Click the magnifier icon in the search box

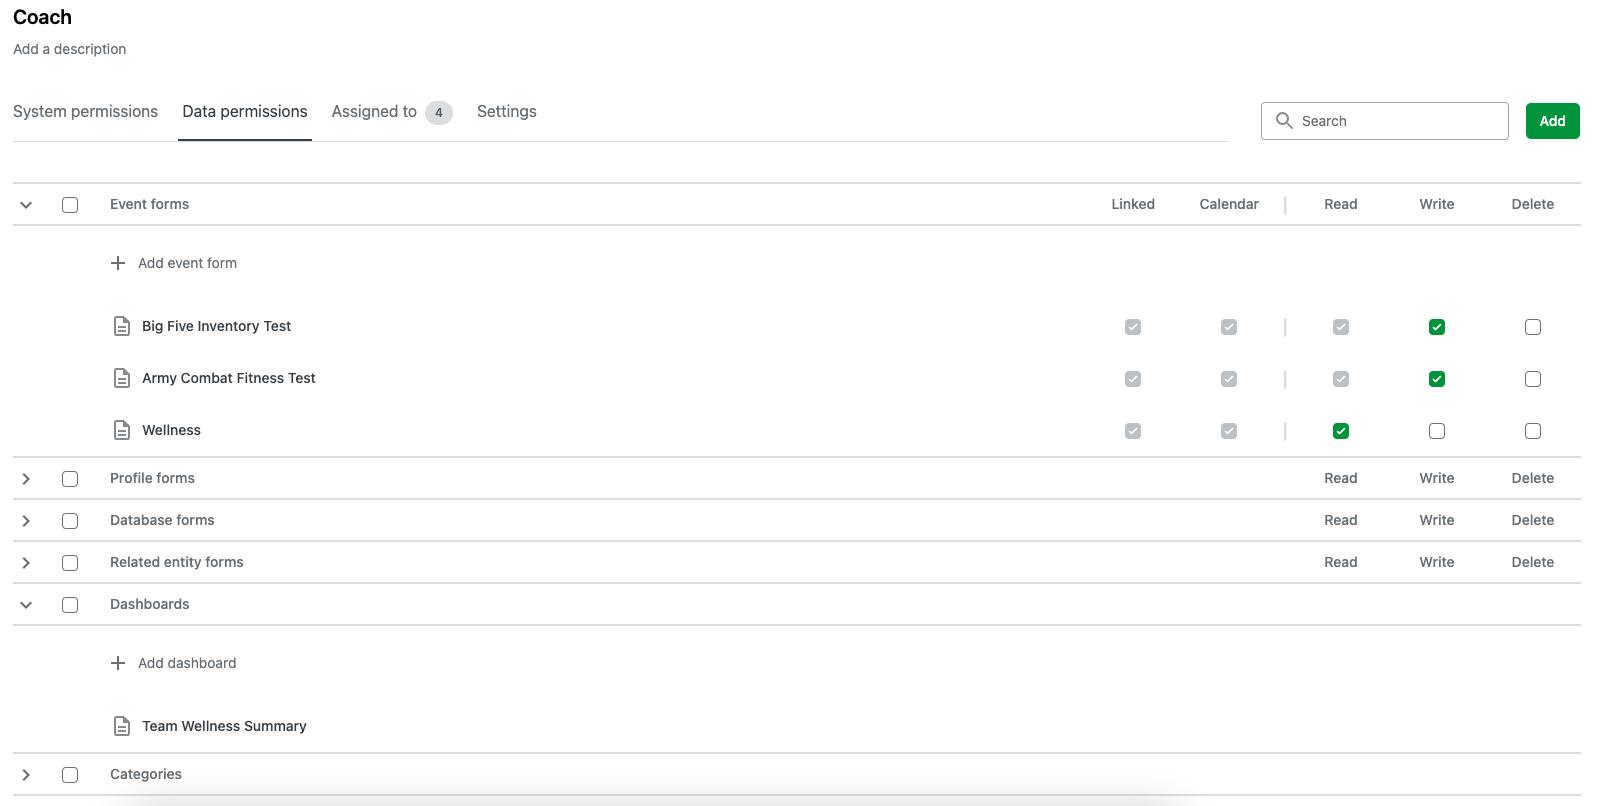click(x=1284, y=121)
